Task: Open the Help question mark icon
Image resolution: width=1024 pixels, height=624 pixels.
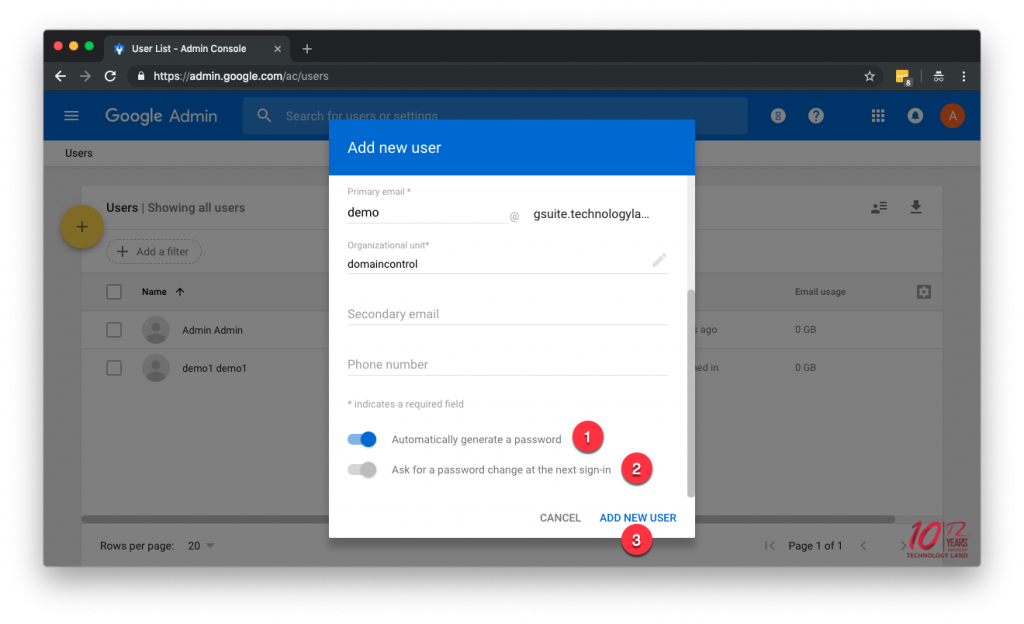Action: (x=816, y=115)
